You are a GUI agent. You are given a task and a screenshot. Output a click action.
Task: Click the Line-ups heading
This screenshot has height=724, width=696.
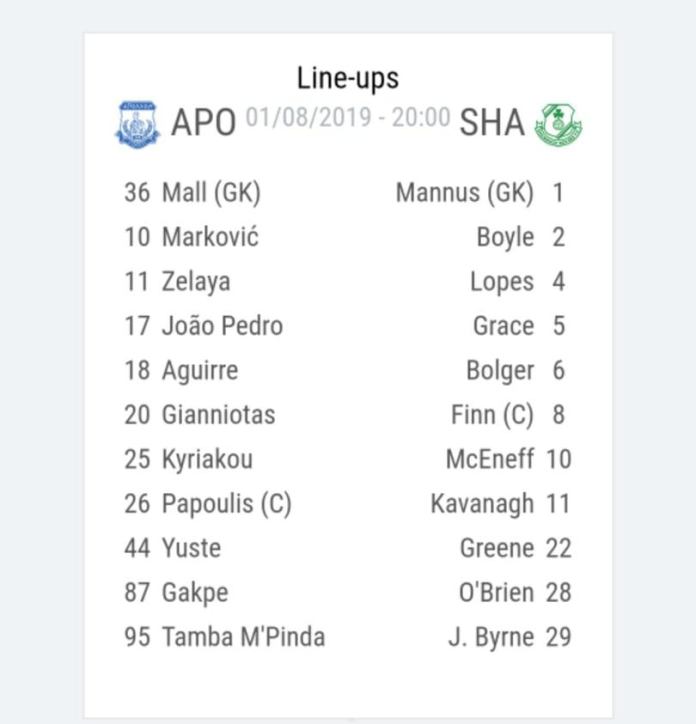click(x=348, y=78)
